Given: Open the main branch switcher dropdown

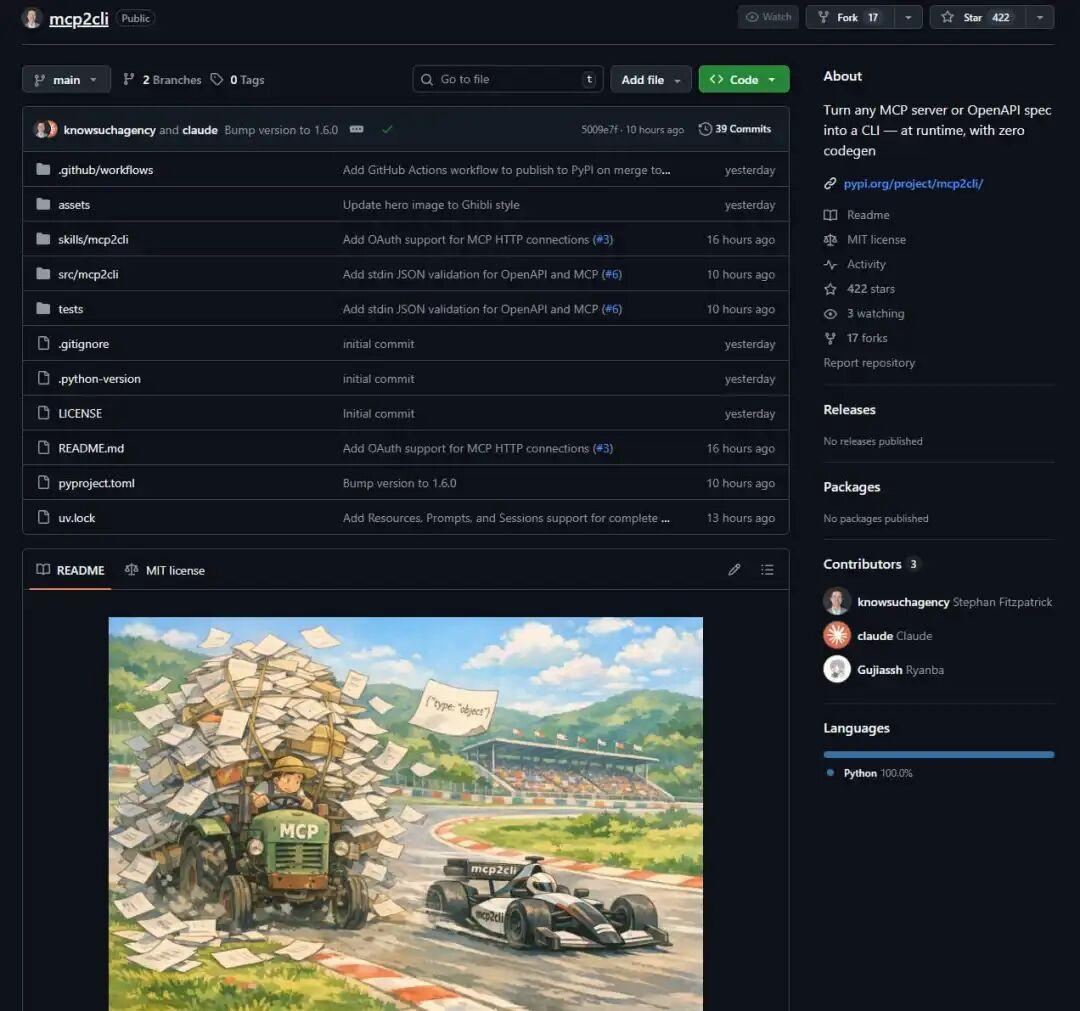Looking at the screenshot, I should [x=66, y=80].
